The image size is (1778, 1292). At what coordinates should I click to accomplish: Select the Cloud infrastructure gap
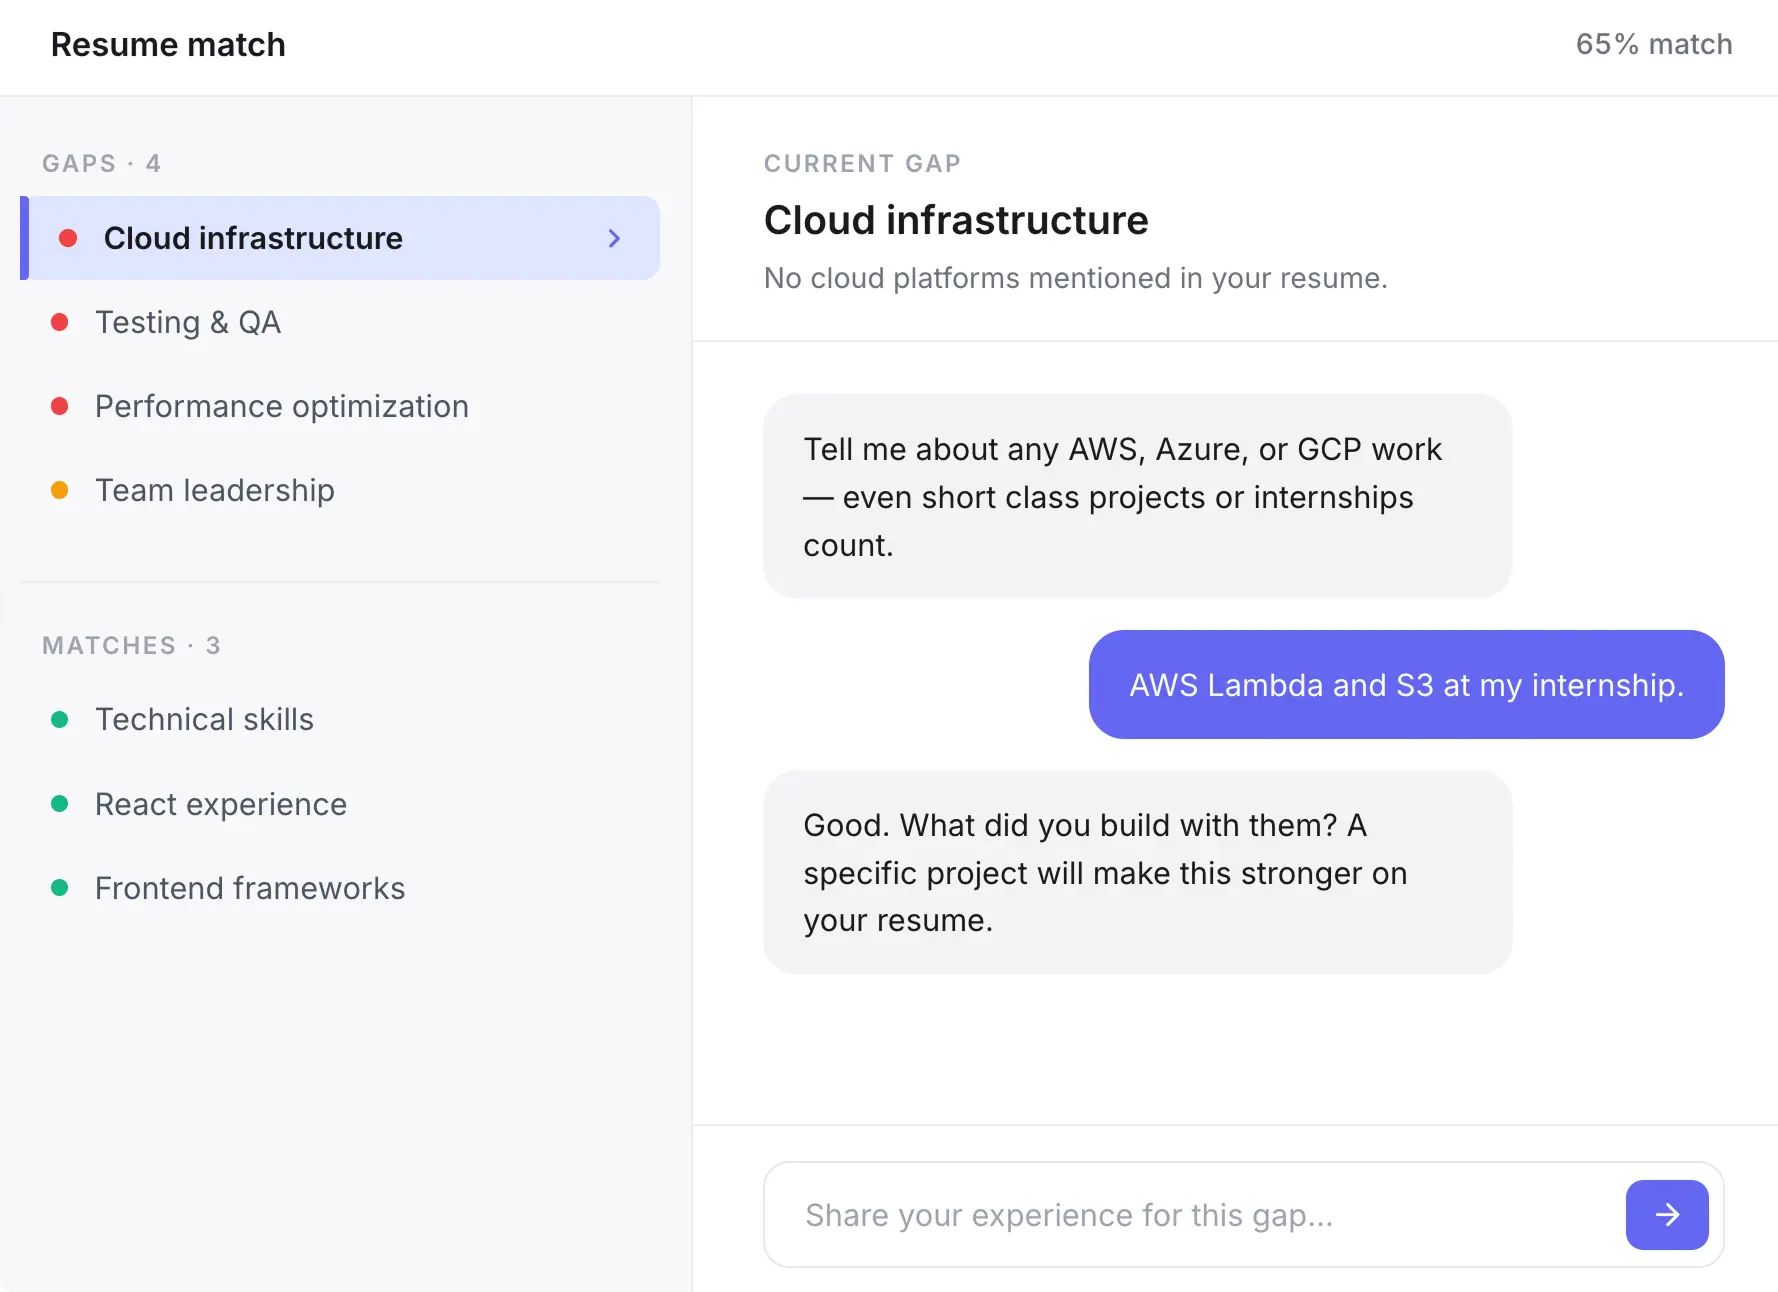340,238
